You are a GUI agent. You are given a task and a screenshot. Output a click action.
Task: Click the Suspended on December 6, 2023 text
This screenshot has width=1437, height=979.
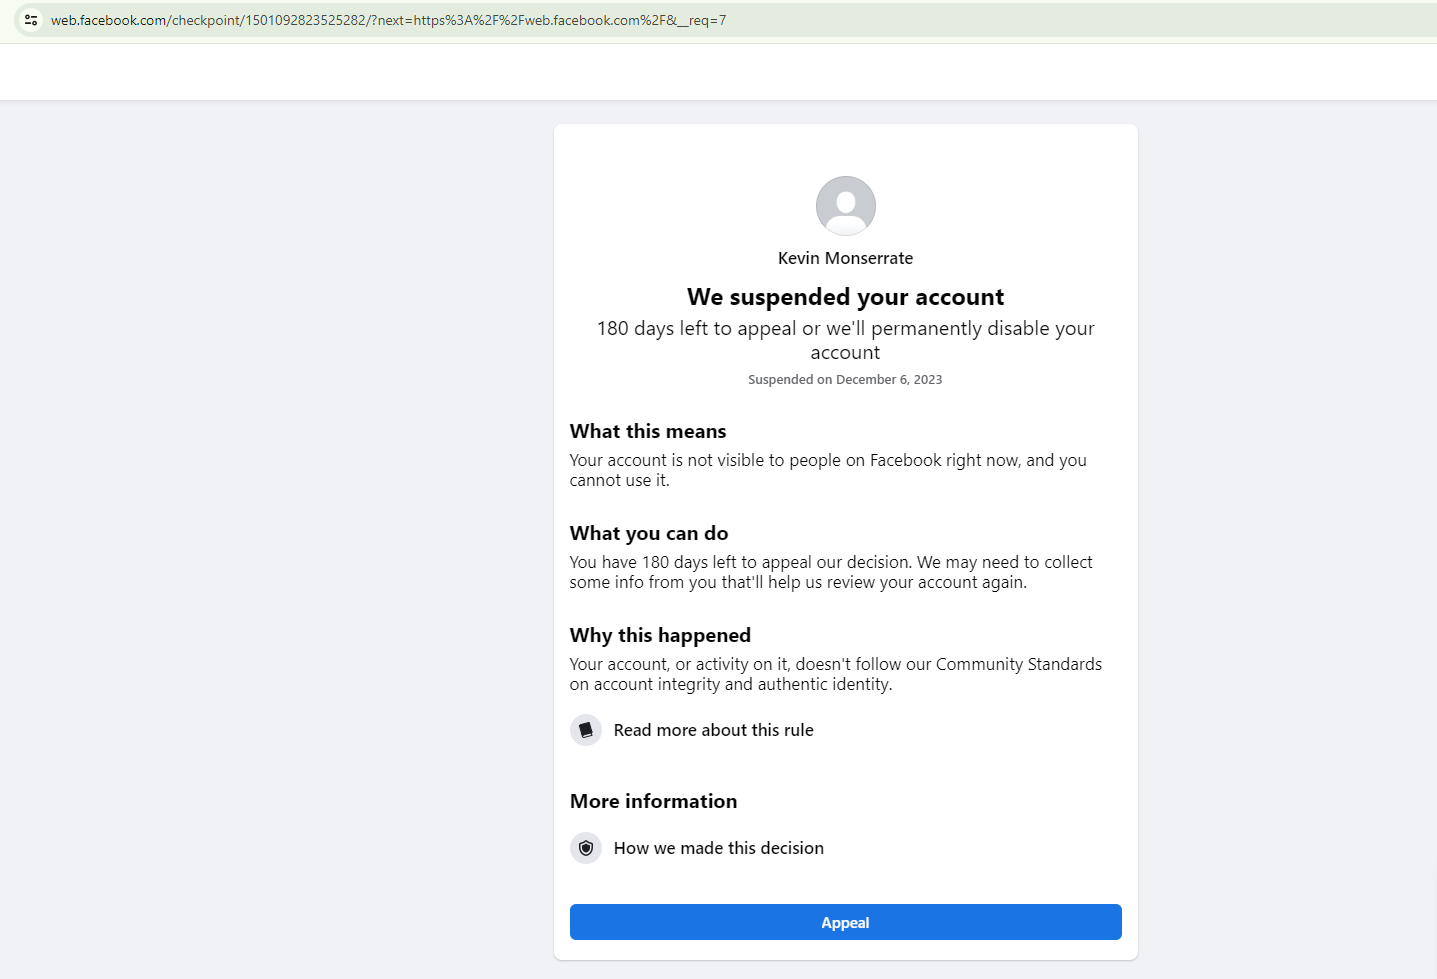coord(845,380)
